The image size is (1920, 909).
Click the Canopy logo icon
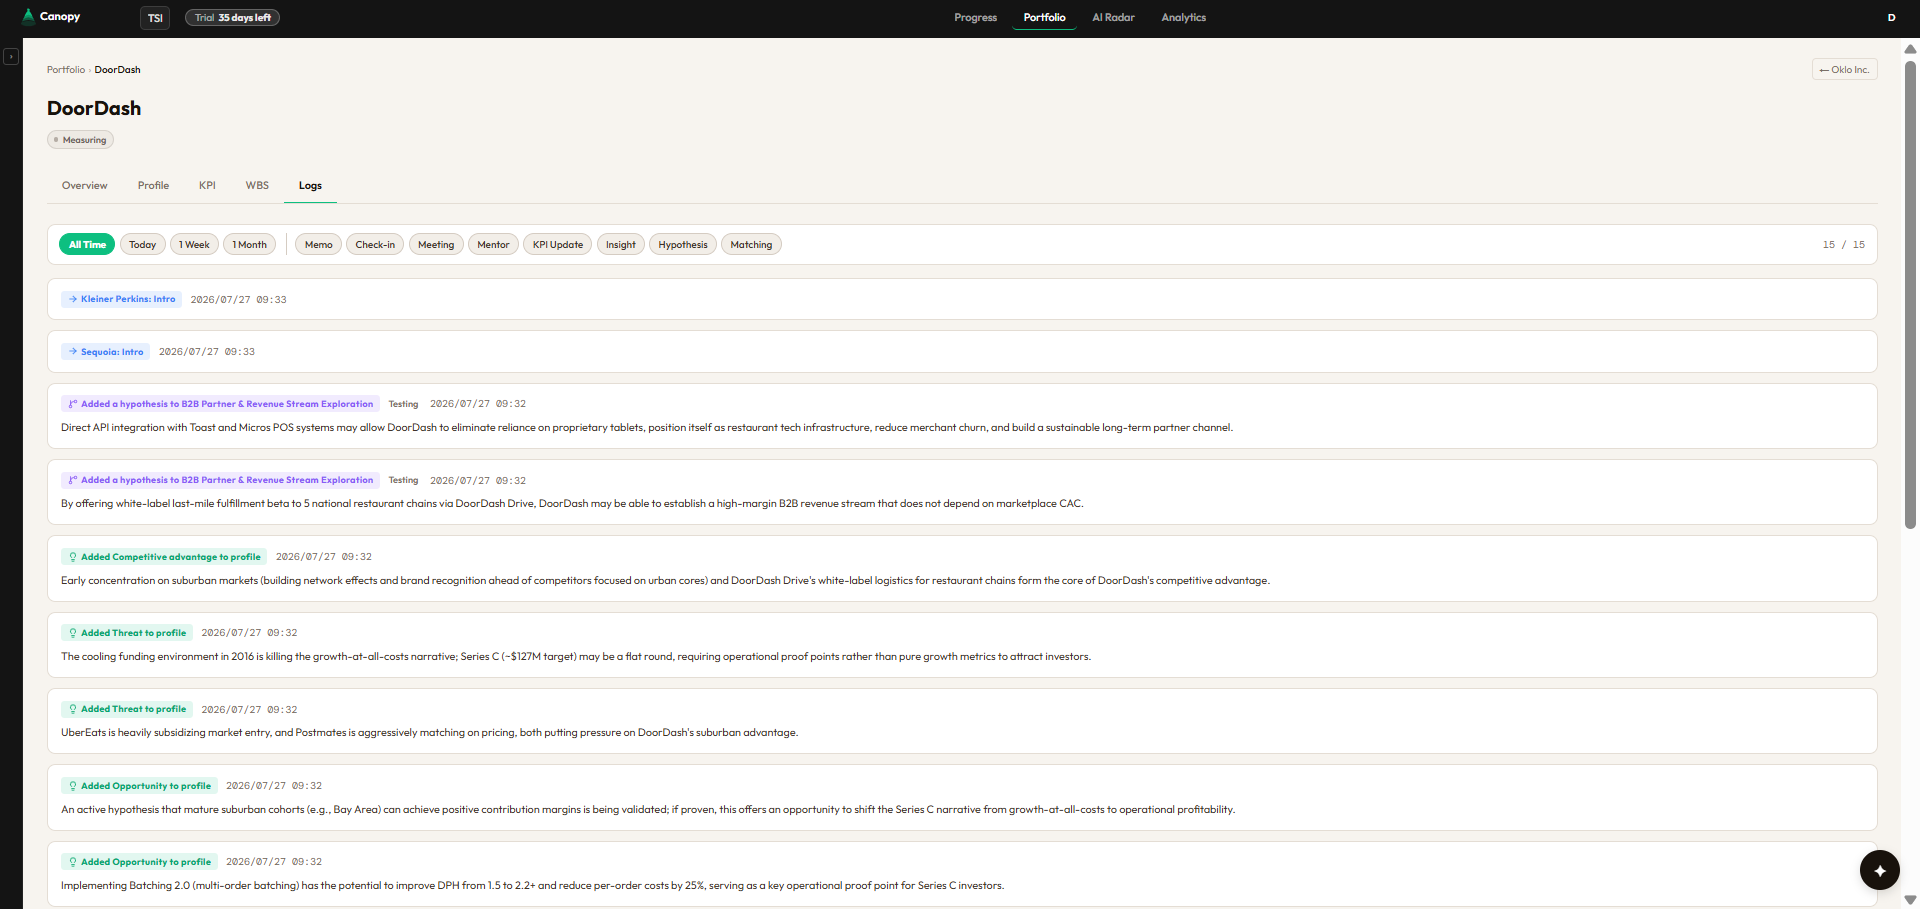pos(28,16)
